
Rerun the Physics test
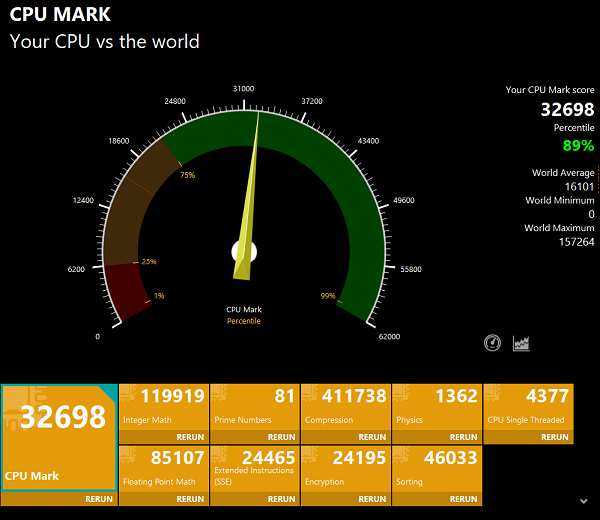[463, 437]
